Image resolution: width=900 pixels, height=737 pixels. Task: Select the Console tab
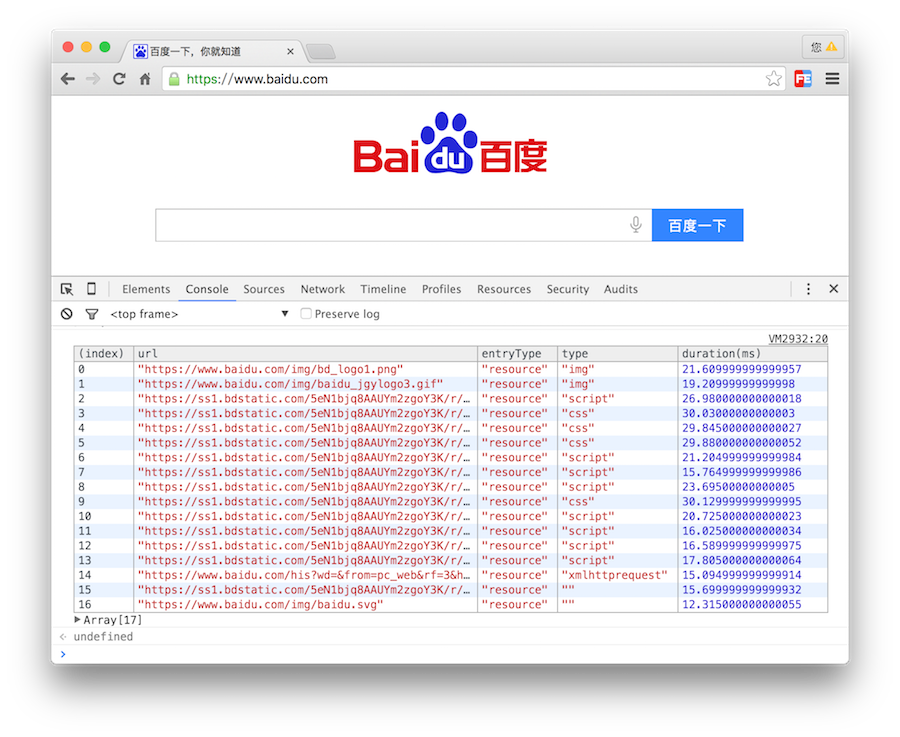[x=207, y=289]
